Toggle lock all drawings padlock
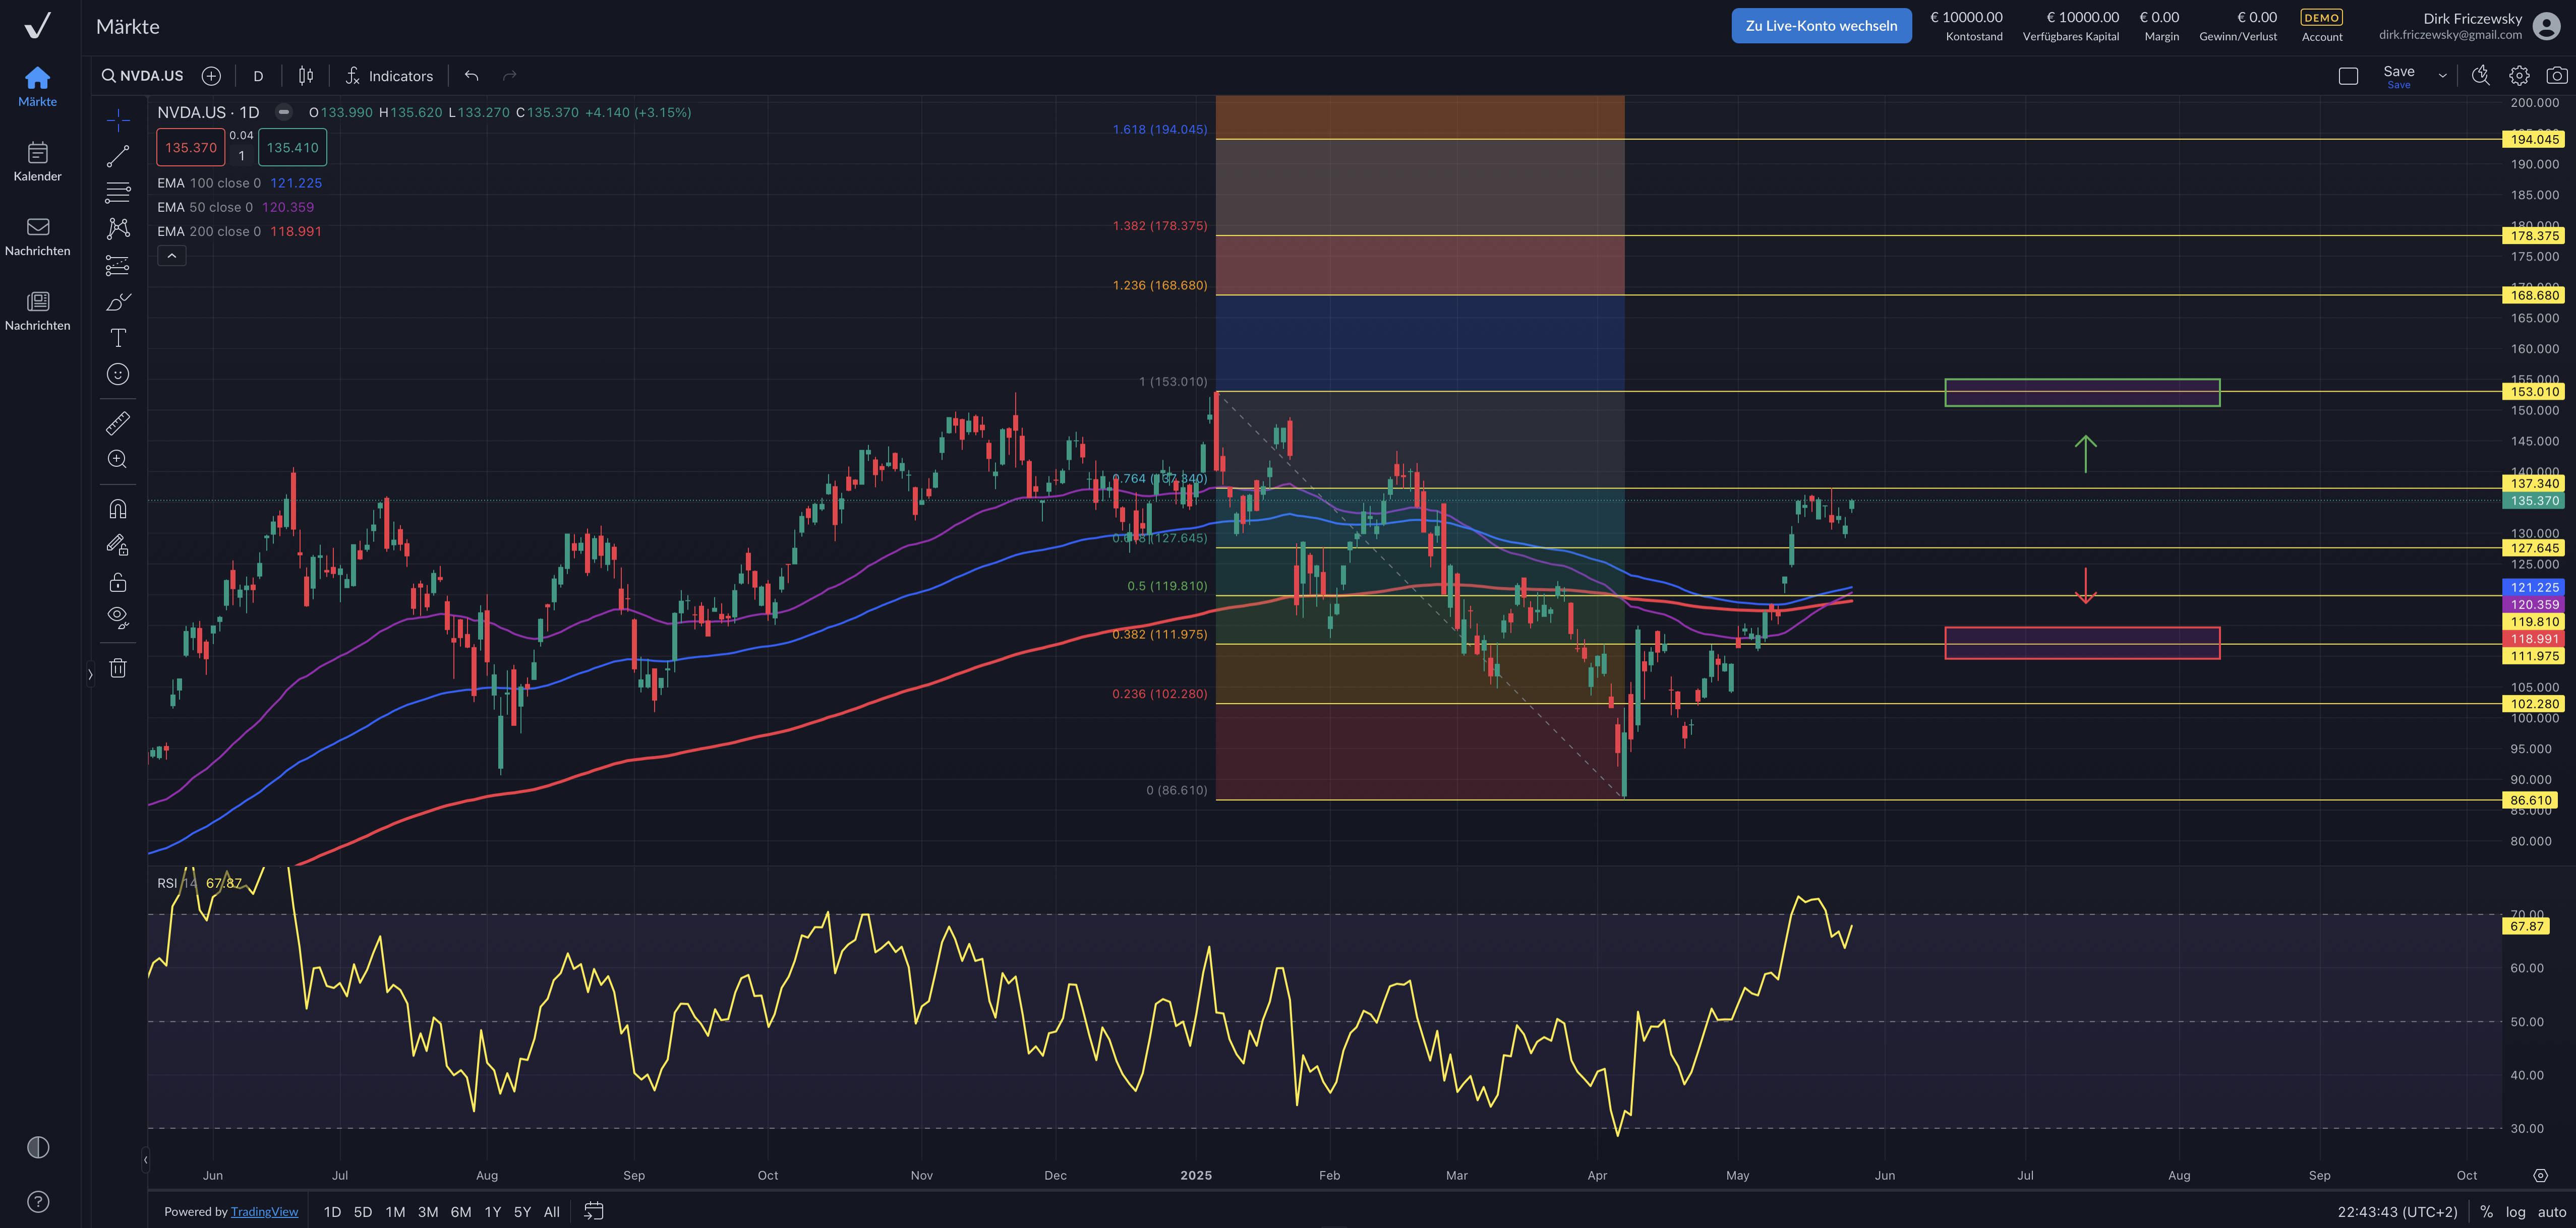This screenshot has width=2576, height=1228. point(118,582)
